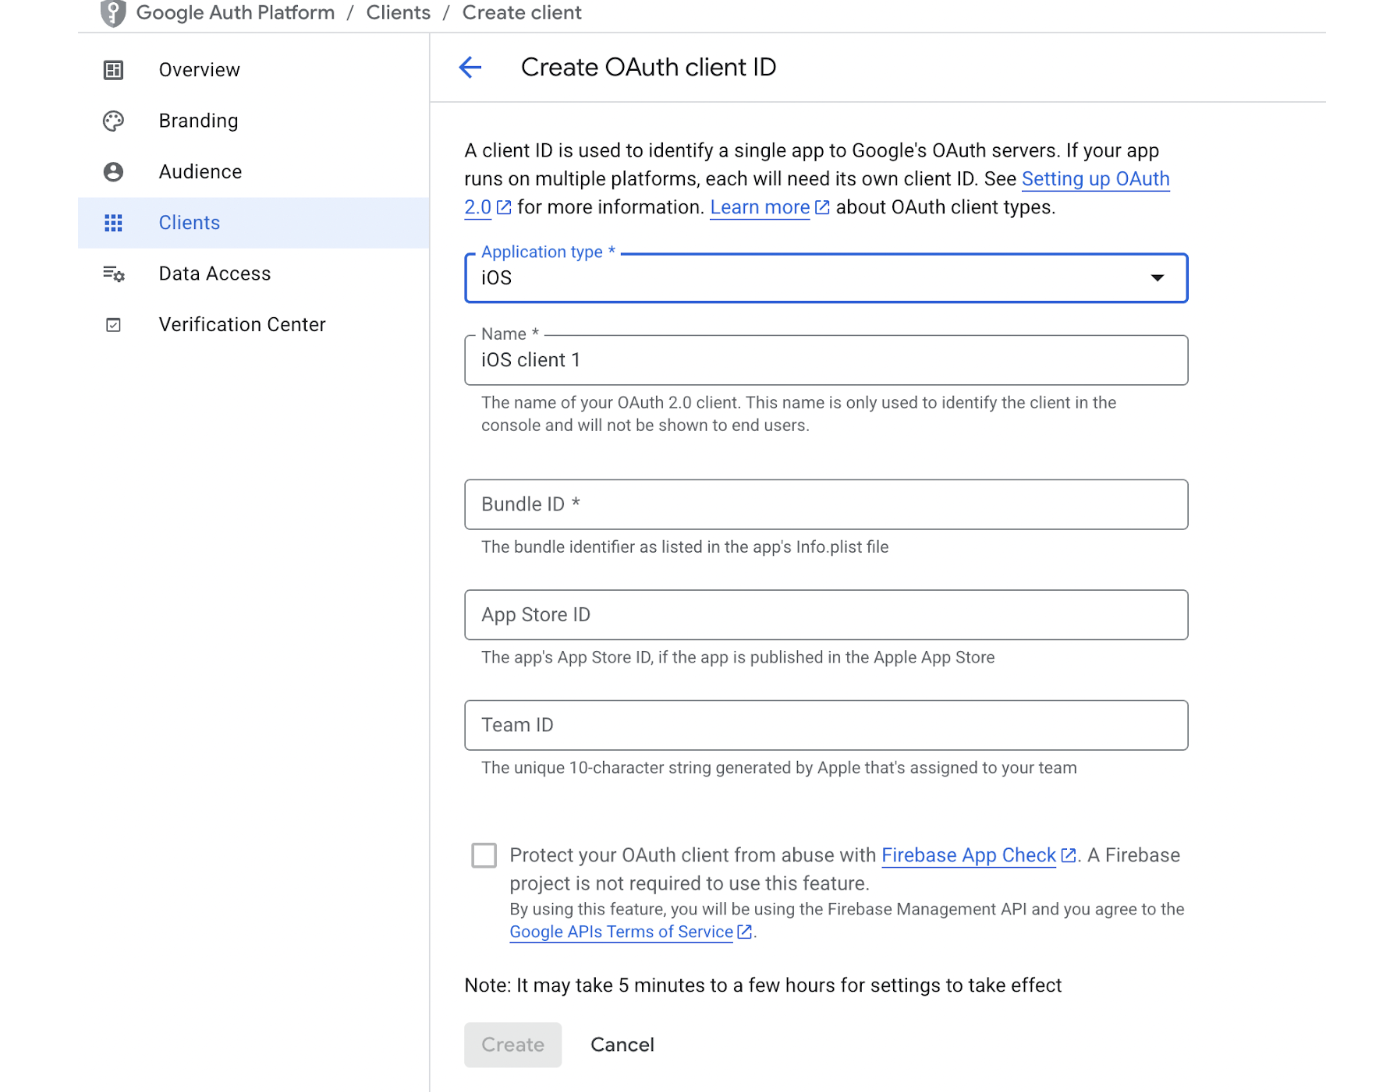Image resolution: width=1394 pixels, height=1092 pixels.
Task: Focus the Team ID text field
Action: tap(826, 725)
